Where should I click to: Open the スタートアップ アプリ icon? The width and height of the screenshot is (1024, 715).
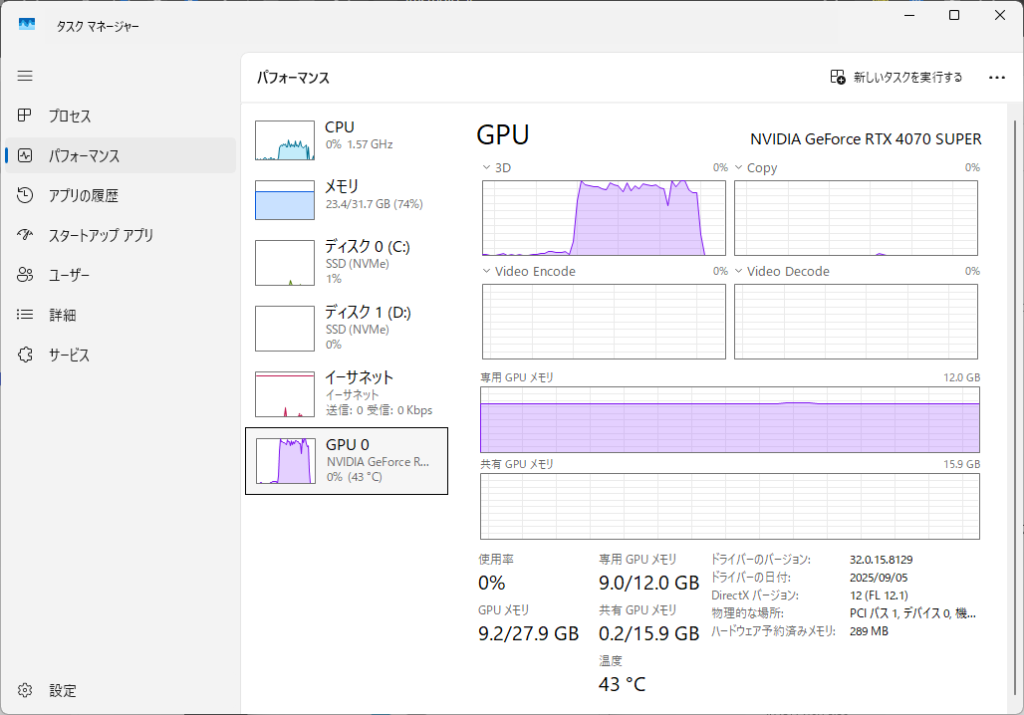(26, 236)
